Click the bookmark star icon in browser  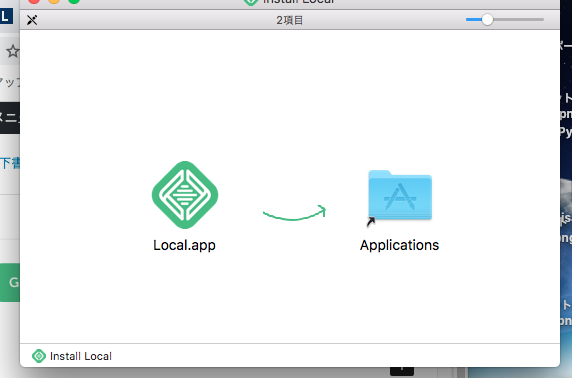[12, 51]
